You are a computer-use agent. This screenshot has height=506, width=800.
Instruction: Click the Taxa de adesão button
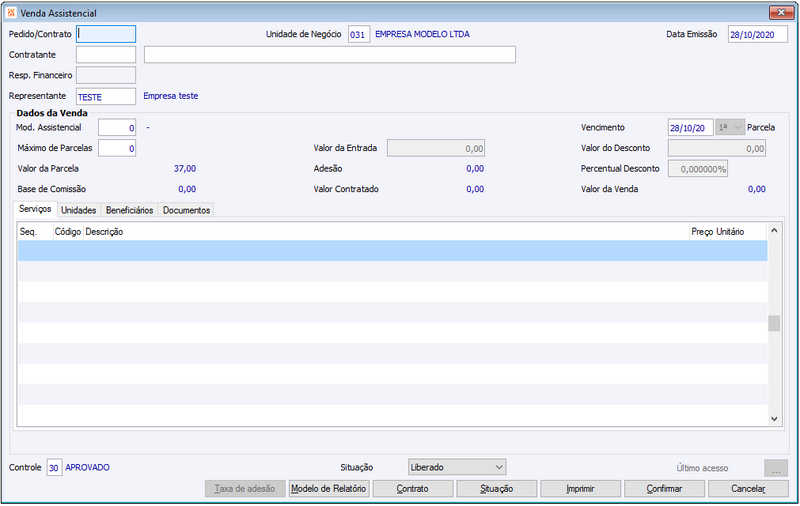pyautogui.click(x=245, y=489)
